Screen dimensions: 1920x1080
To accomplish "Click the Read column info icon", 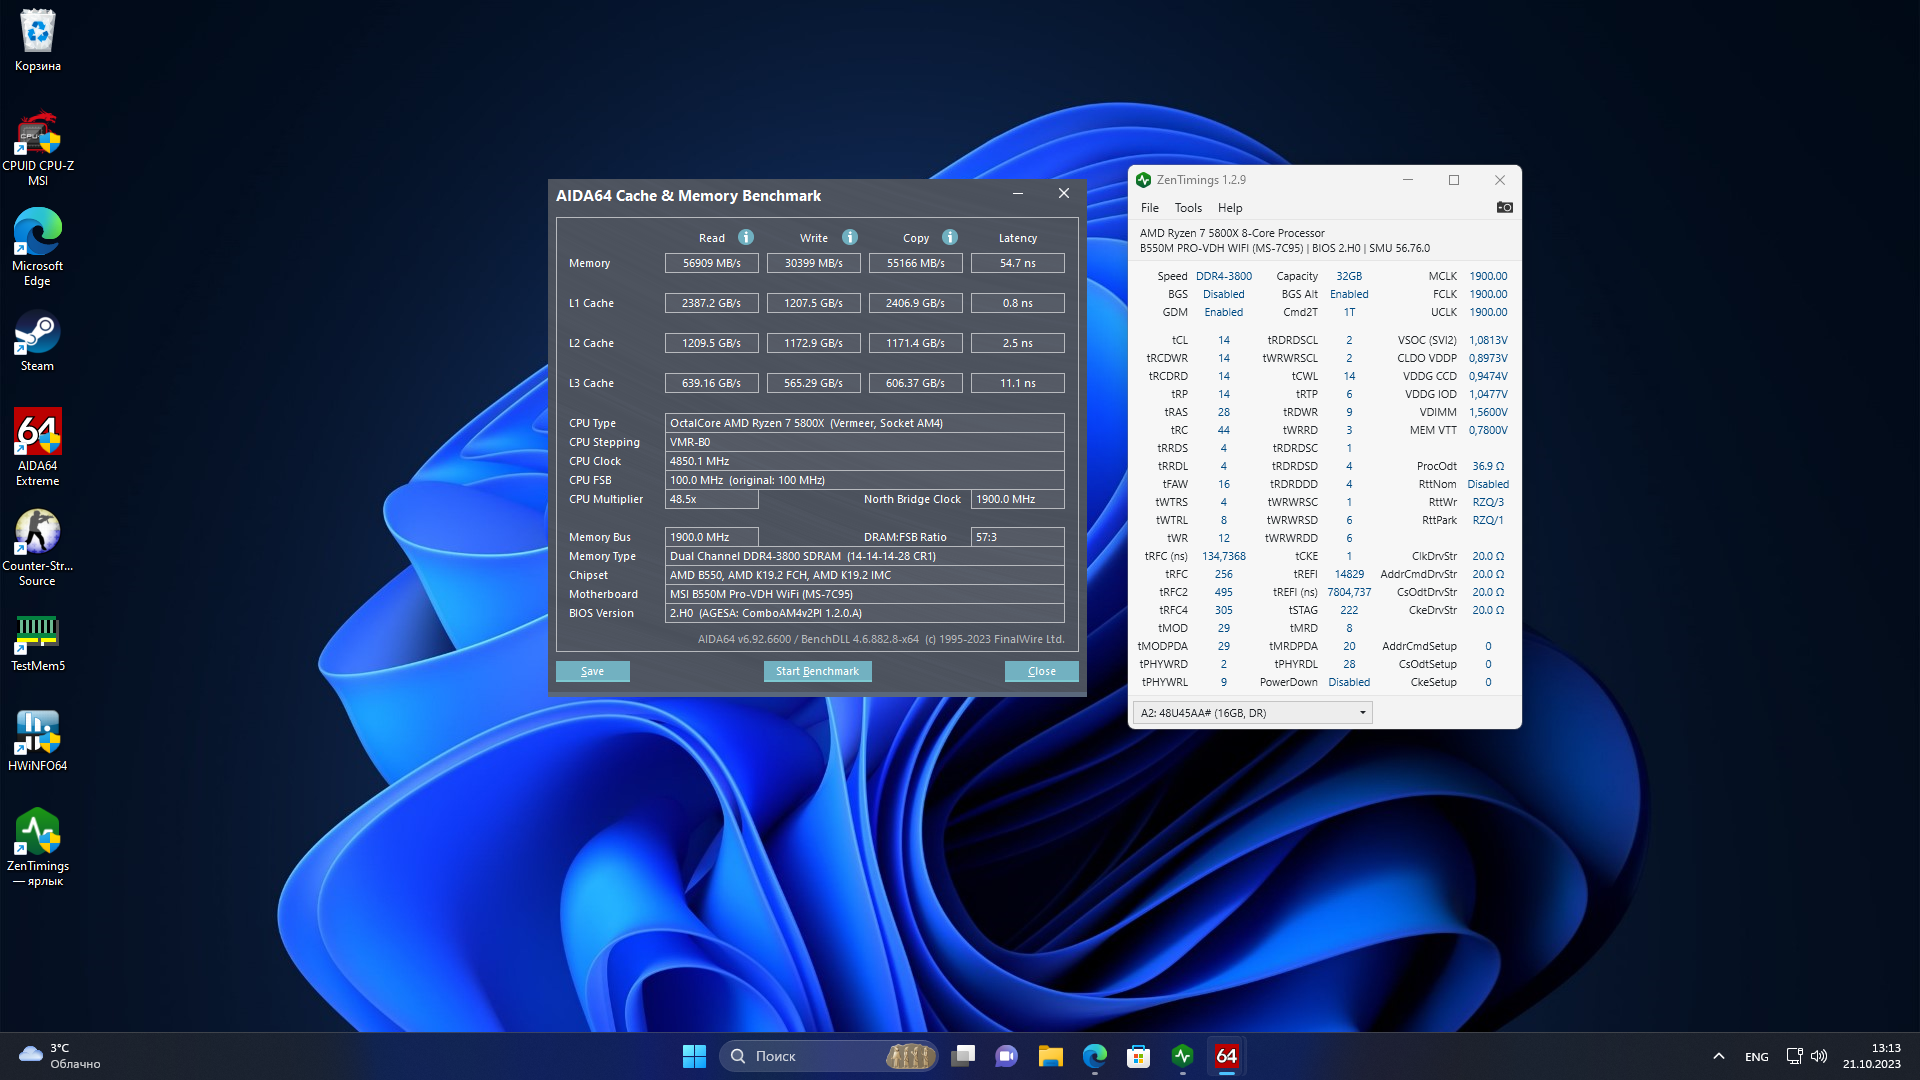I will coord(746,237).
